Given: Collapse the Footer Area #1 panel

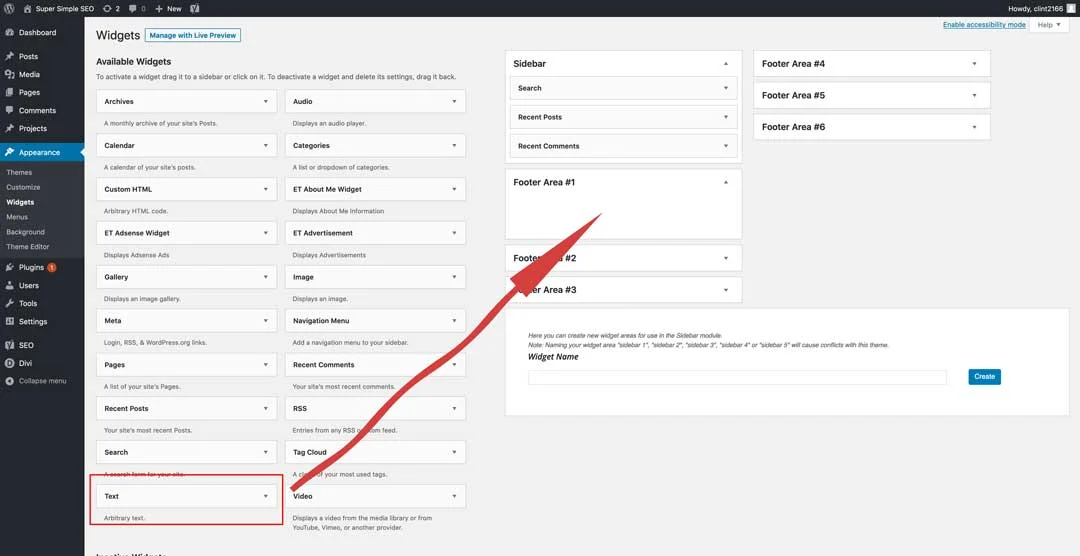Looking at the screenshot, I should point(726,182).
